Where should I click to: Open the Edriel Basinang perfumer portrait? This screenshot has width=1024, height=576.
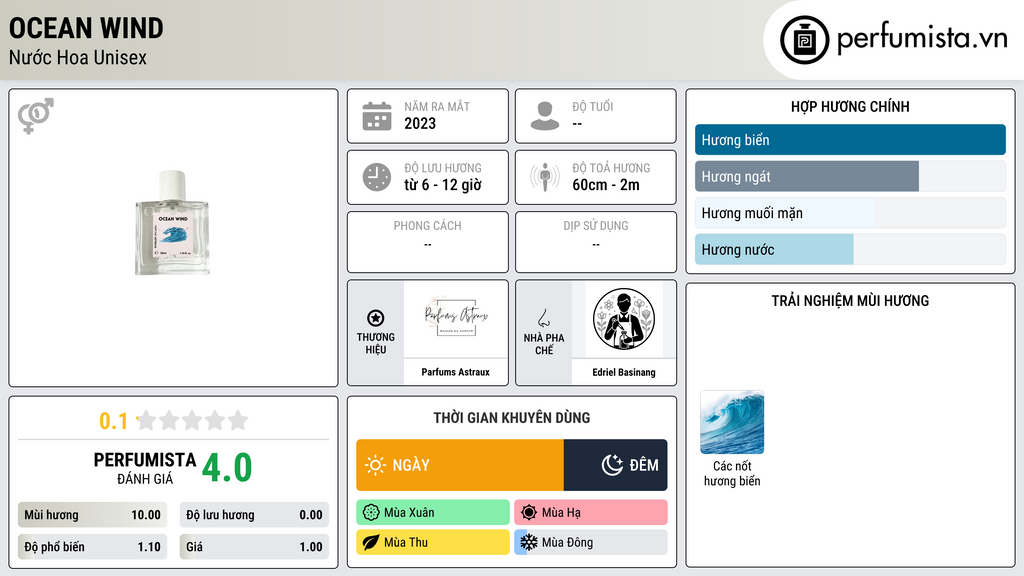[624, 319]
